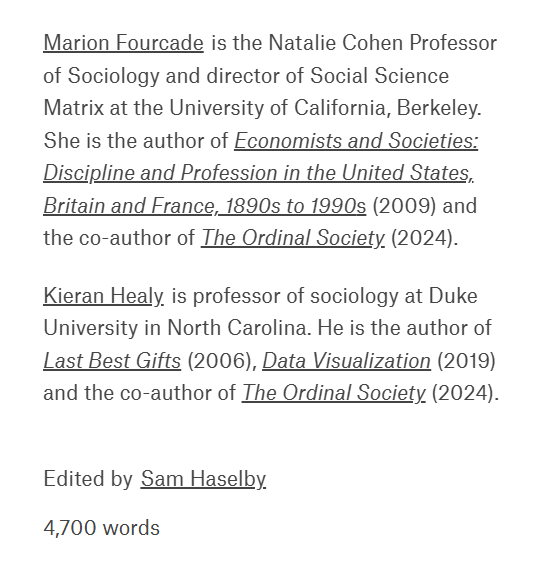
Task: Visit editor Sam Haselby's link
Action: (203, 479)
